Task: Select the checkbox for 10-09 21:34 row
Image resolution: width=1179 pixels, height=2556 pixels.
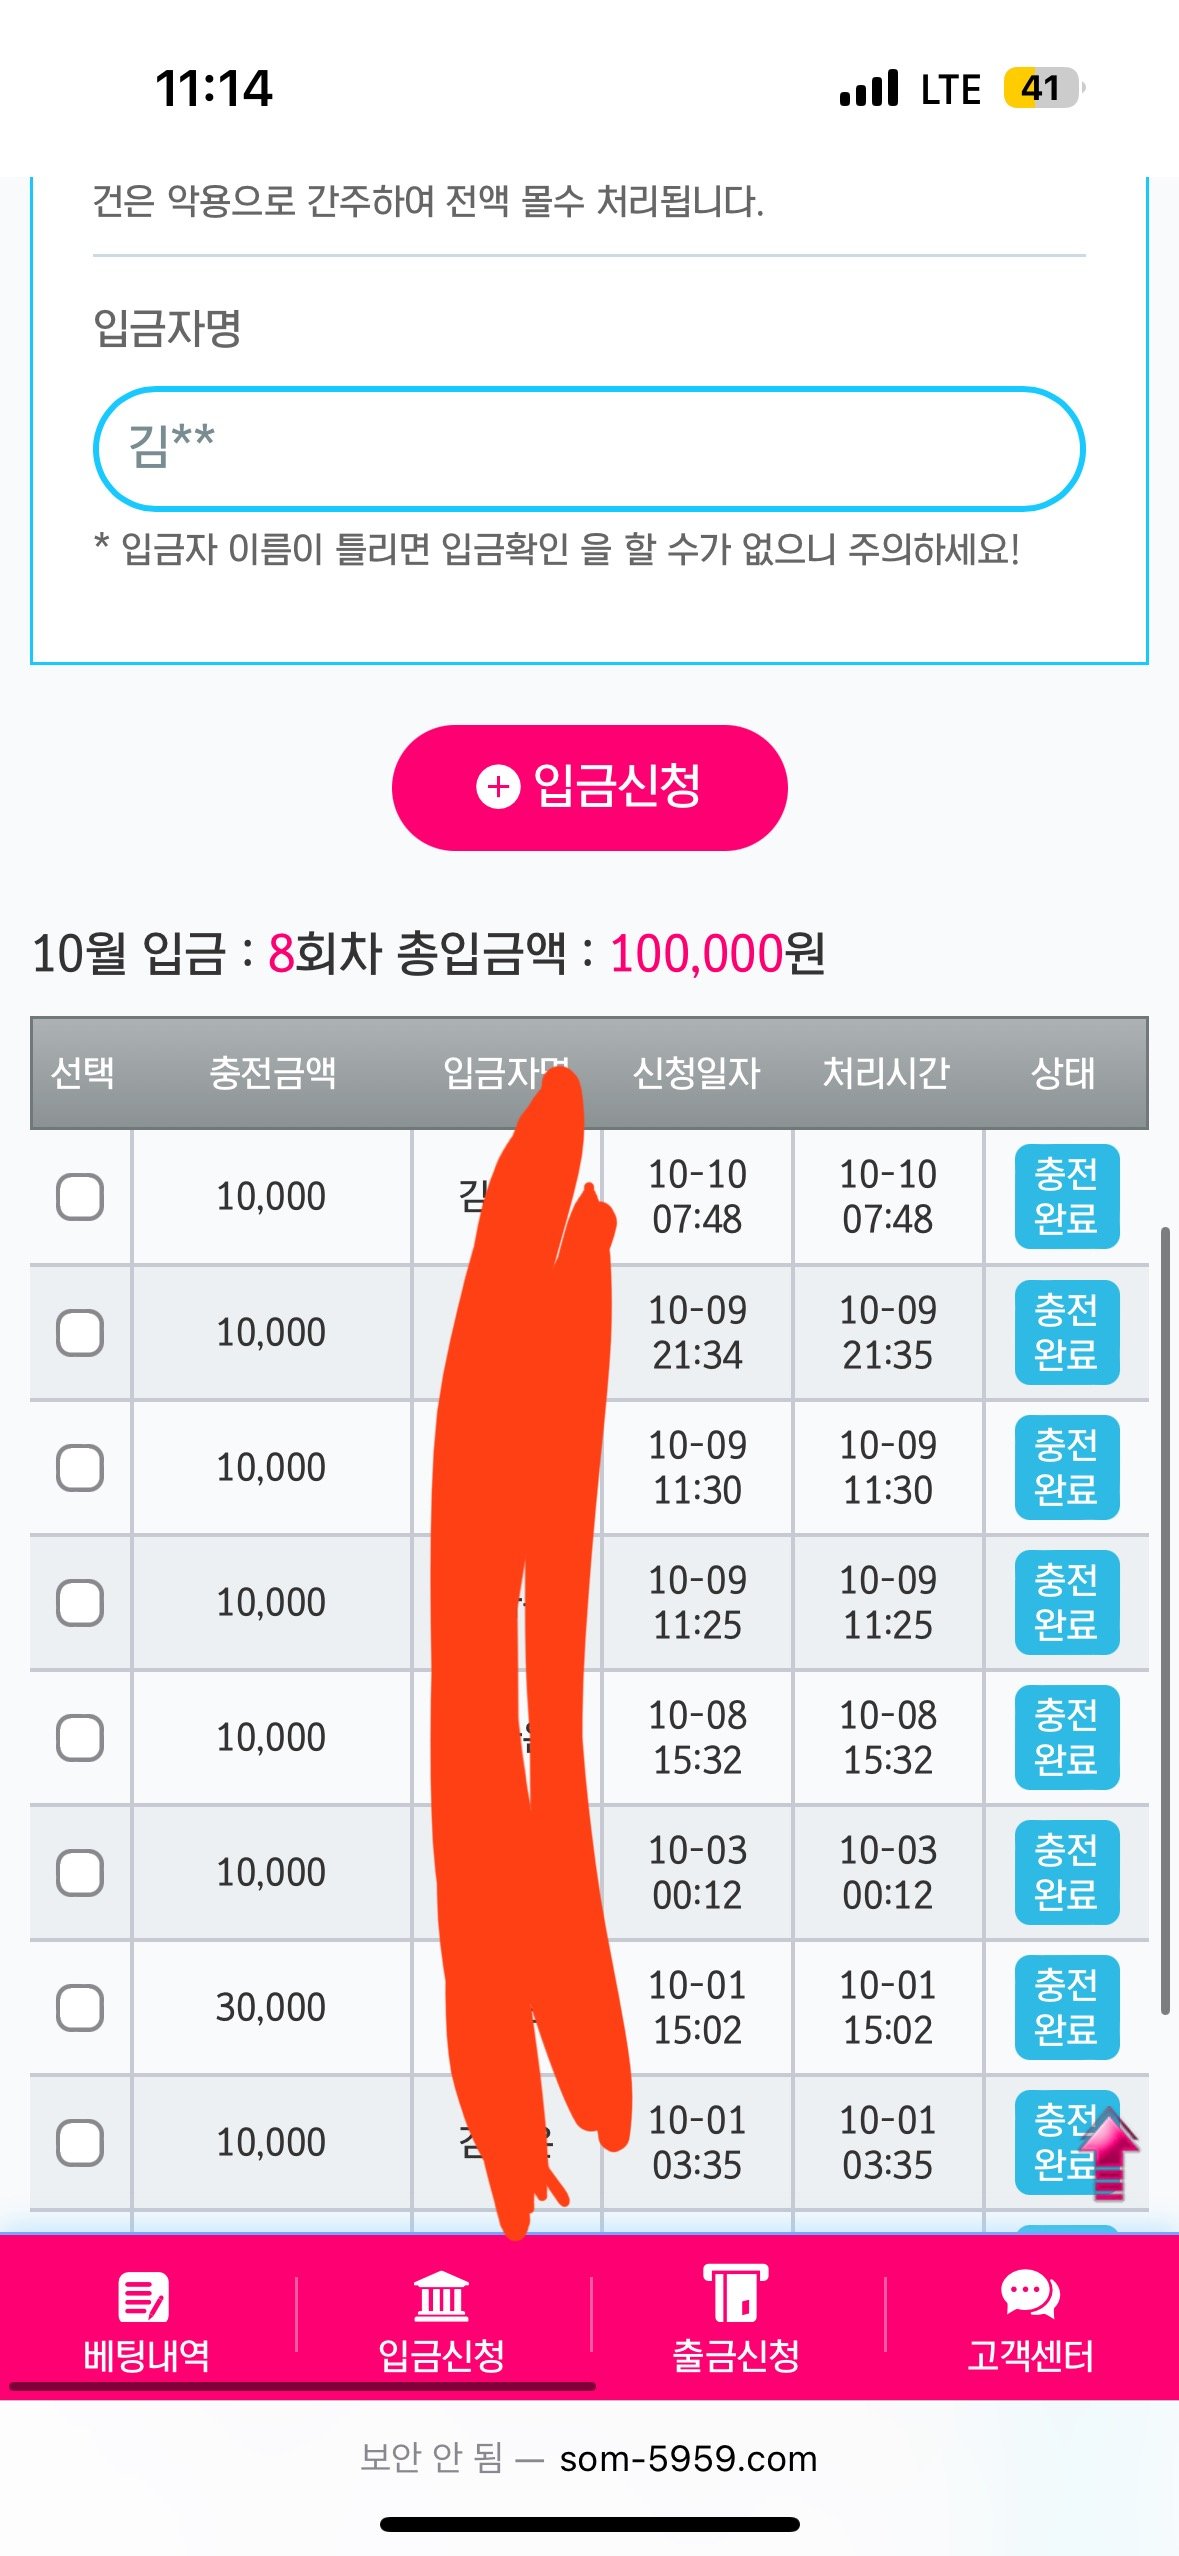Action: click(x=80, y=1333)
